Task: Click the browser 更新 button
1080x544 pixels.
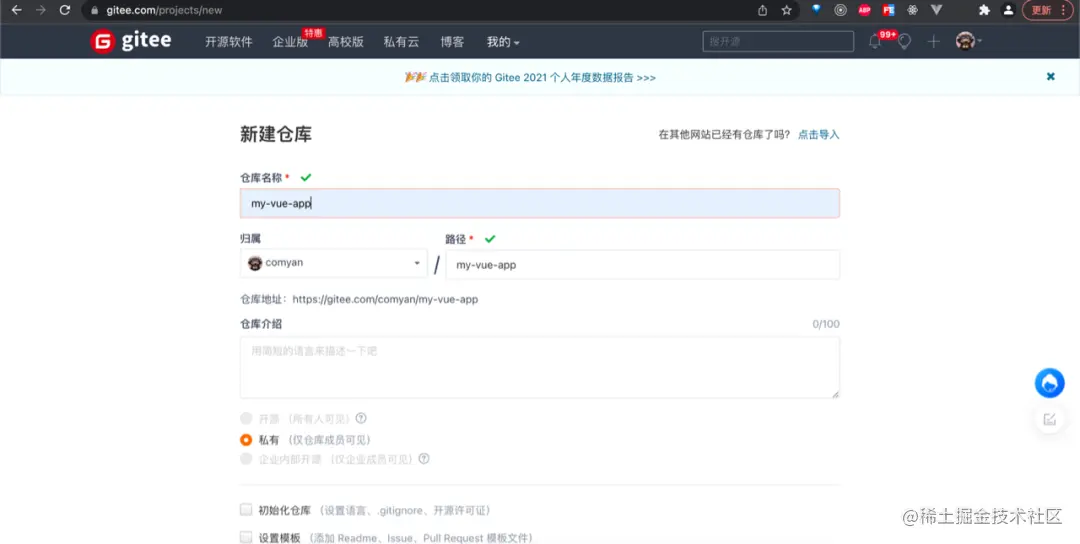Action: (1048, 10)
